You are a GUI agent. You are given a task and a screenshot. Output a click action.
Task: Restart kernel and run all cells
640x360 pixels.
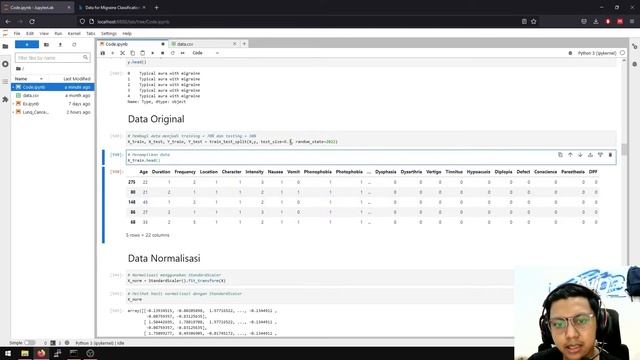(182, 53)
